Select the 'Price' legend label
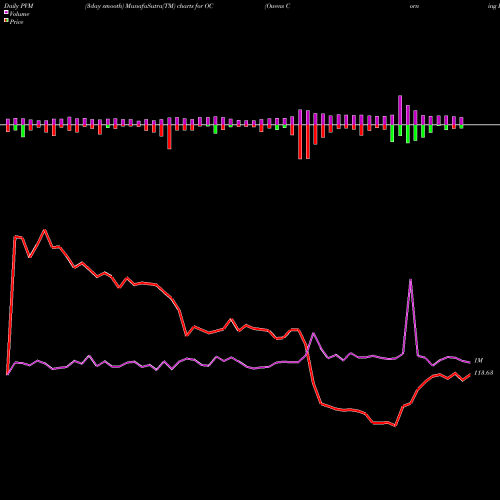The image size is (500, 500). (16, 22)
